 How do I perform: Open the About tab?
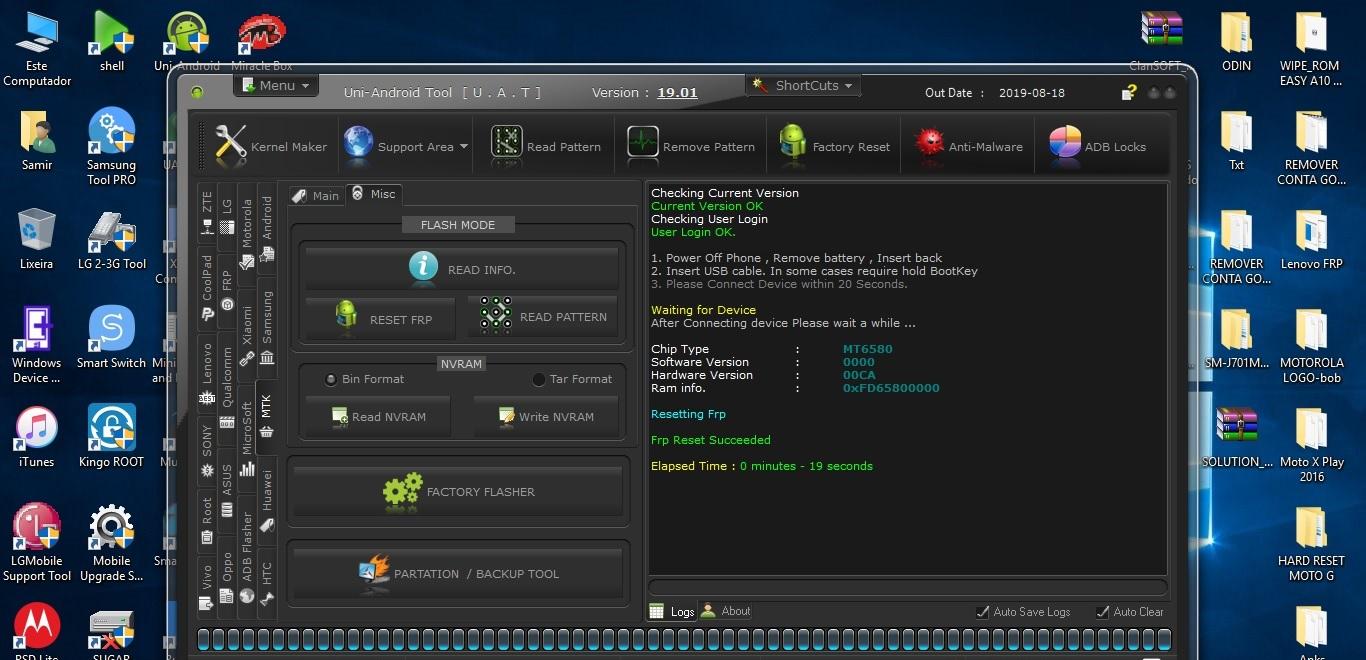[x=726, y=611]
